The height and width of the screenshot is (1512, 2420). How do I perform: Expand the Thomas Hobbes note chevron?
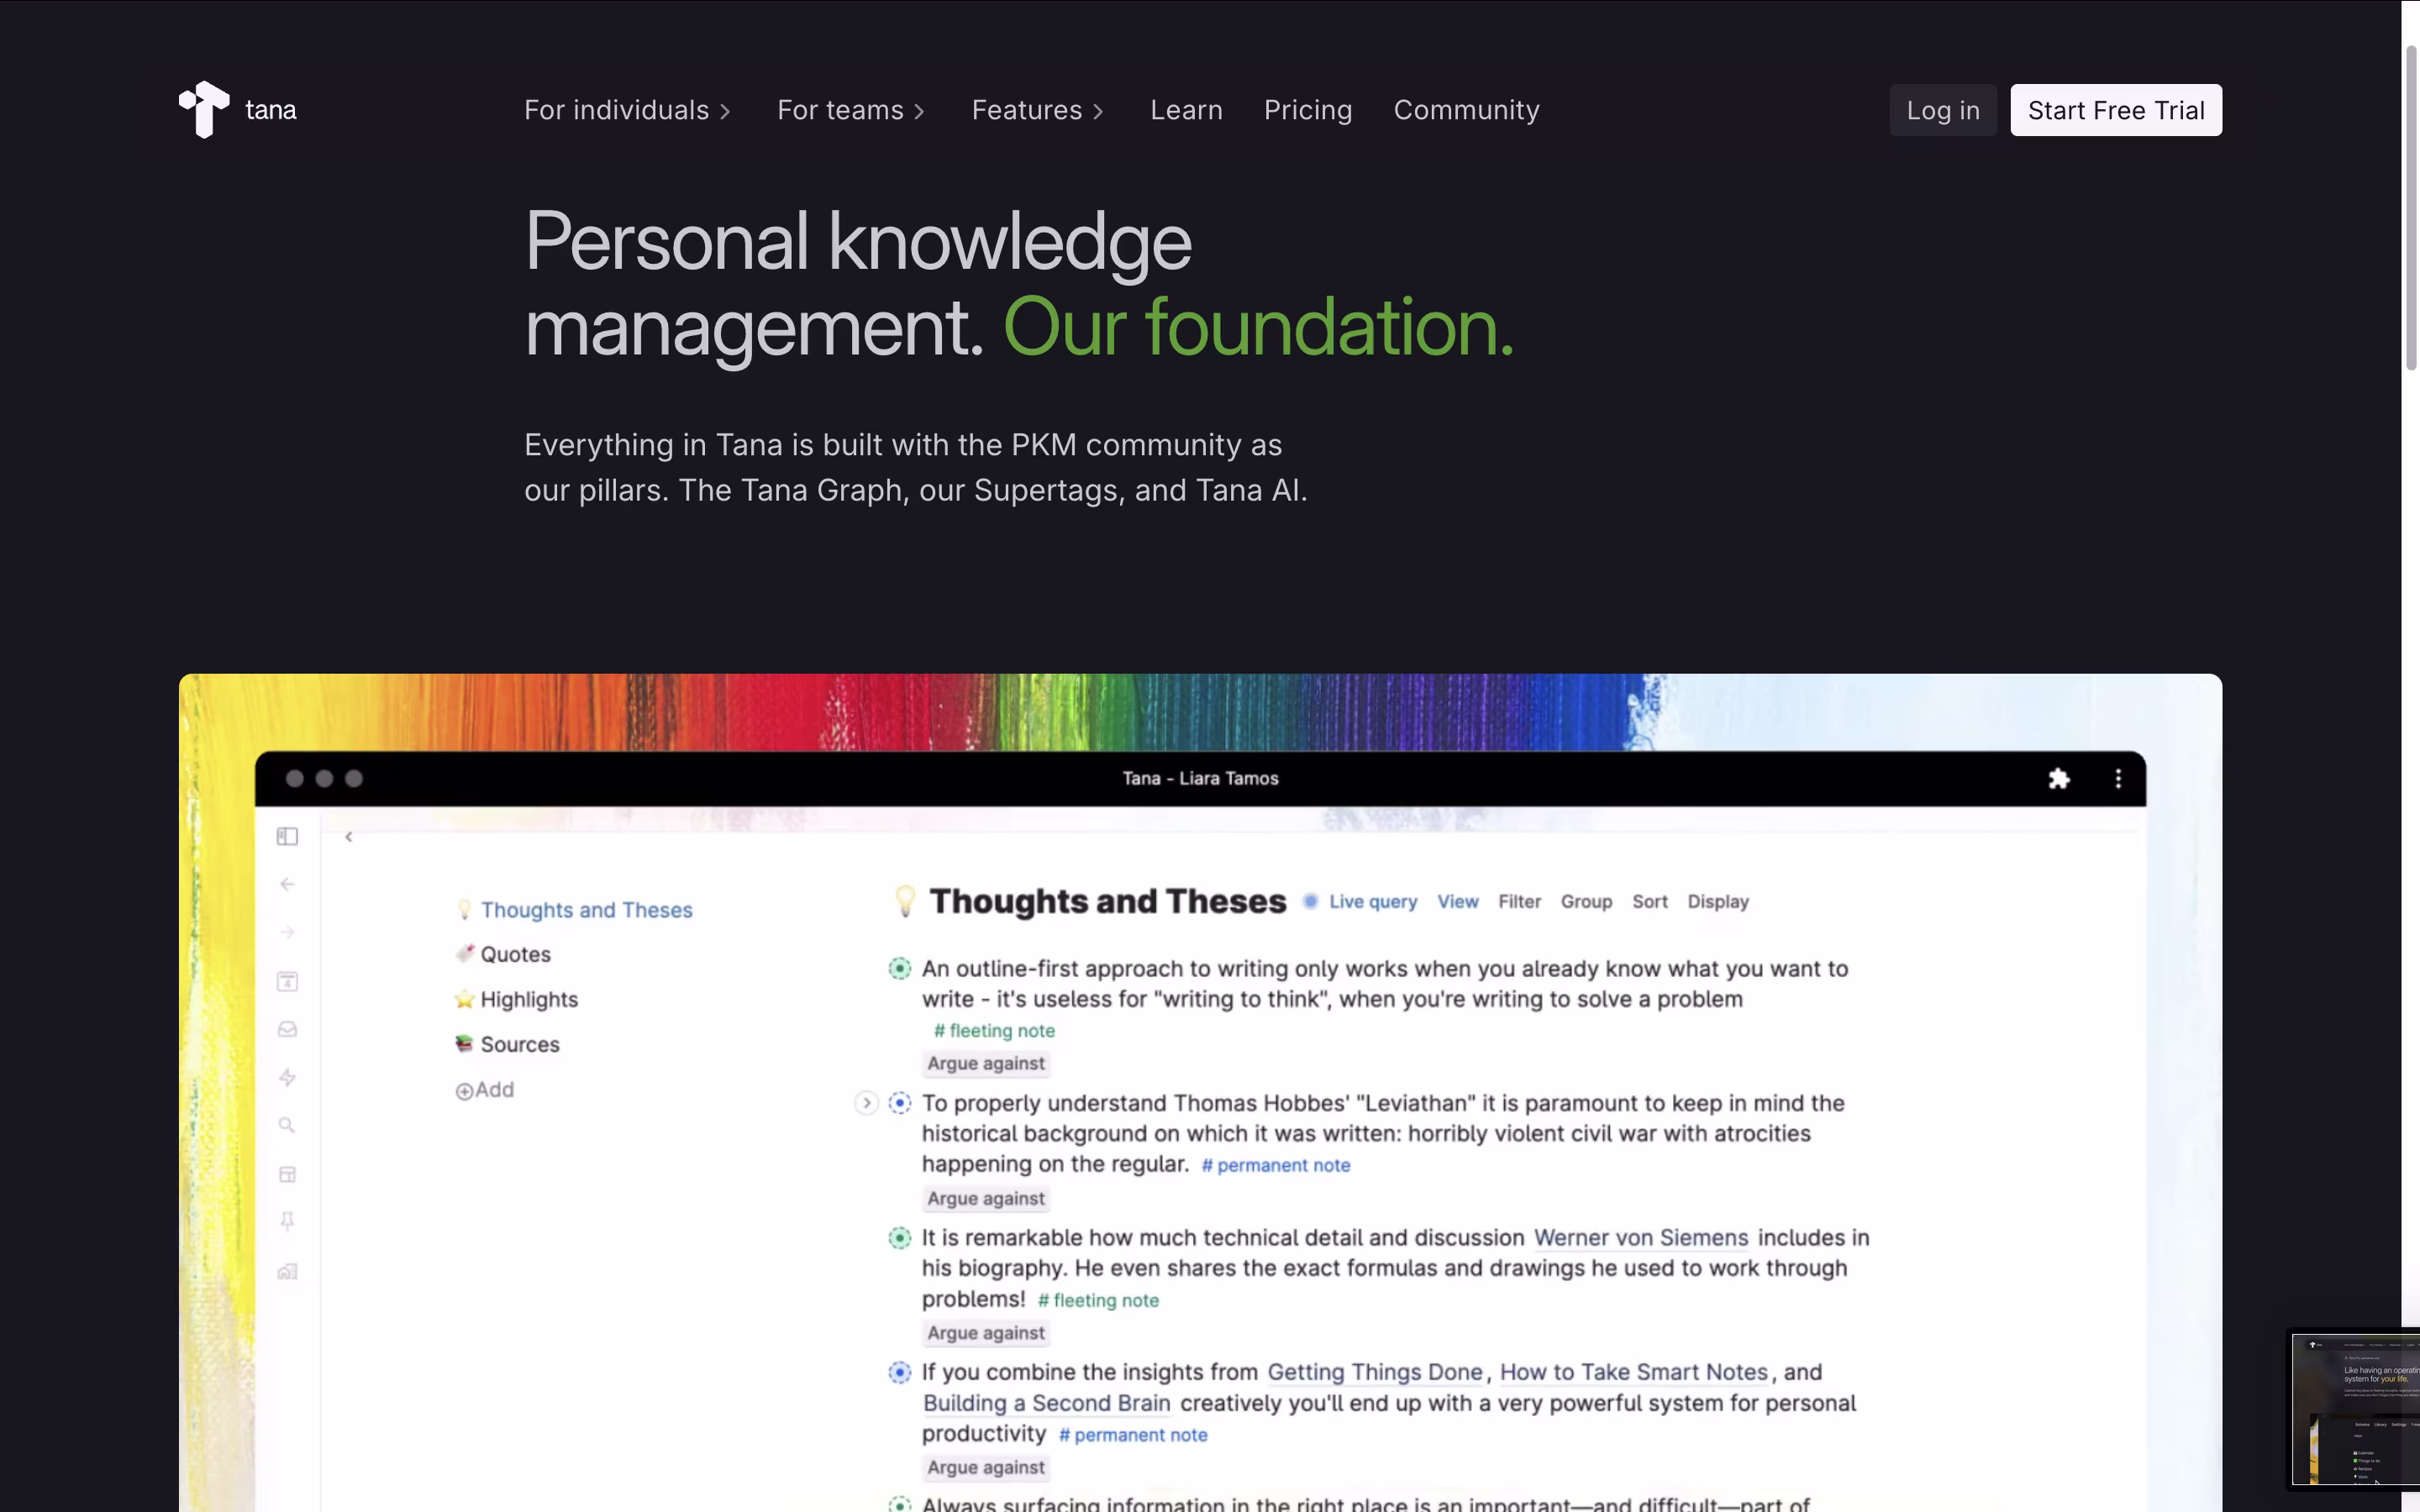[866, 1103]
